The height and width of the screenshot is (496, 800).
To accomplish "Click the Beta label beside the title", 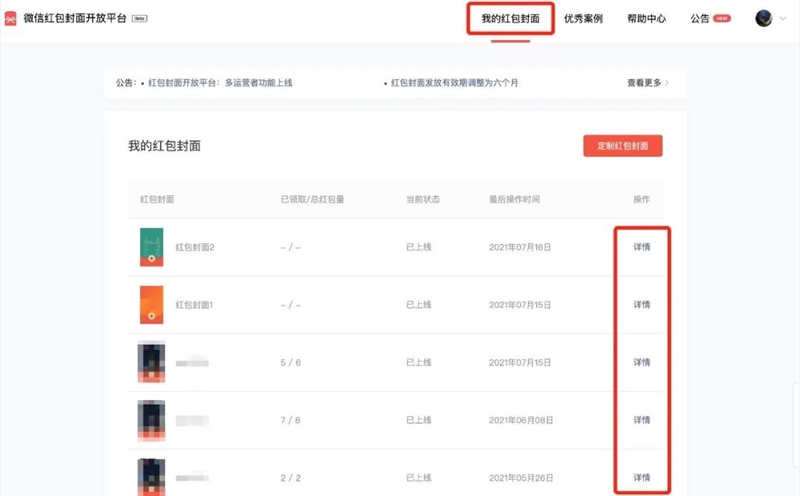I will point(139,18).
